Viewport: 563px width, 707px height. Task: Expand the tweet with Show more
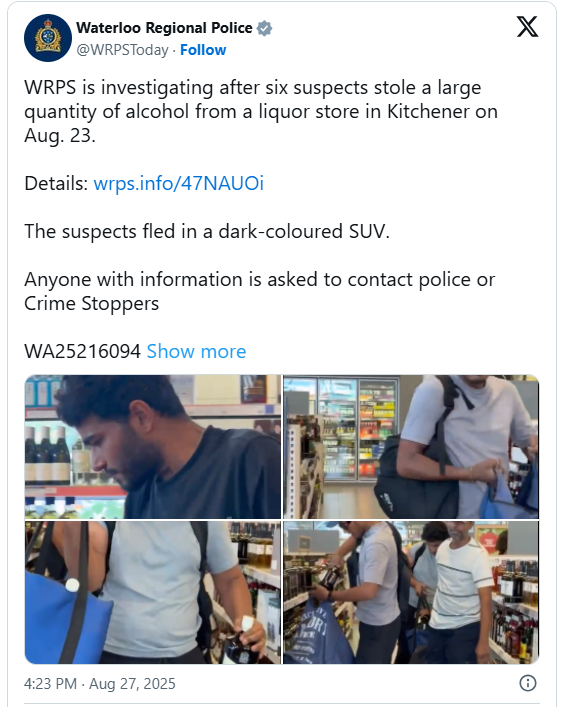[197, 351]
